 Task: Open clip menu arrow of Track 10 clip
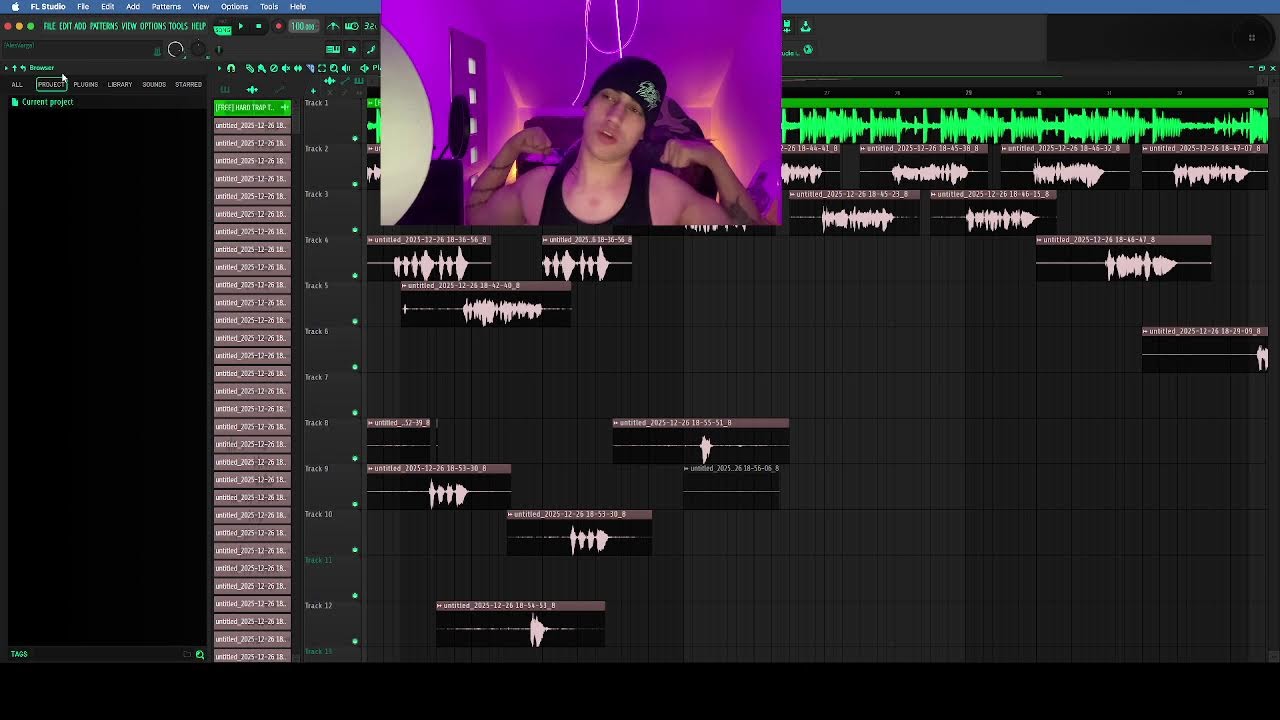coord(511,514)
